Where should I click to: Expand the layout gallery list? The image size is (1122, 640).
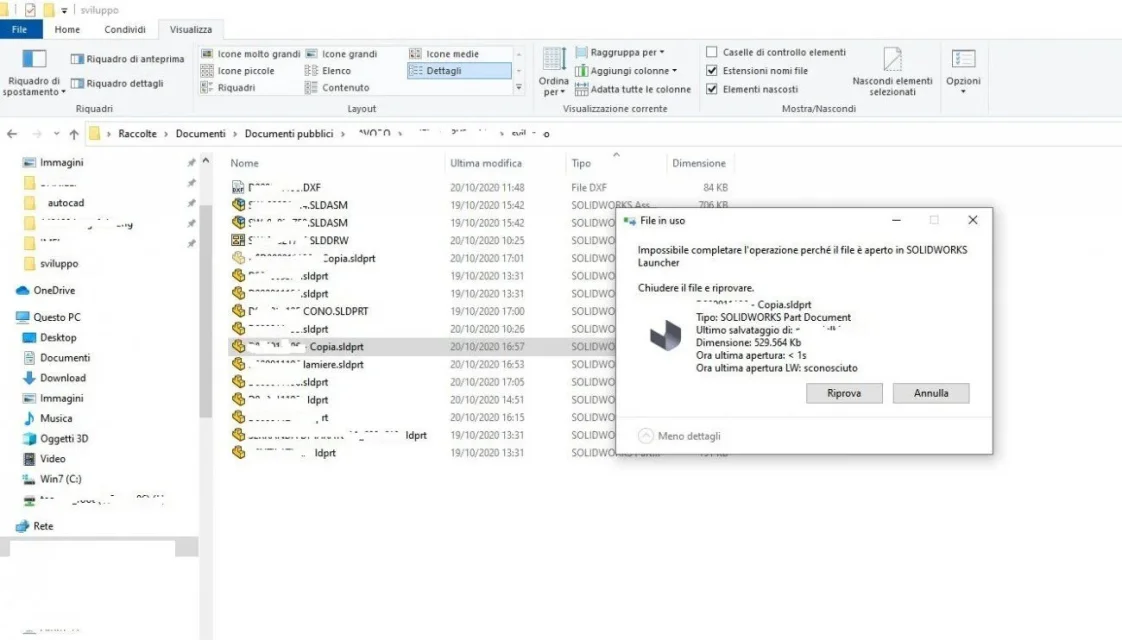(x=519, y=87)
